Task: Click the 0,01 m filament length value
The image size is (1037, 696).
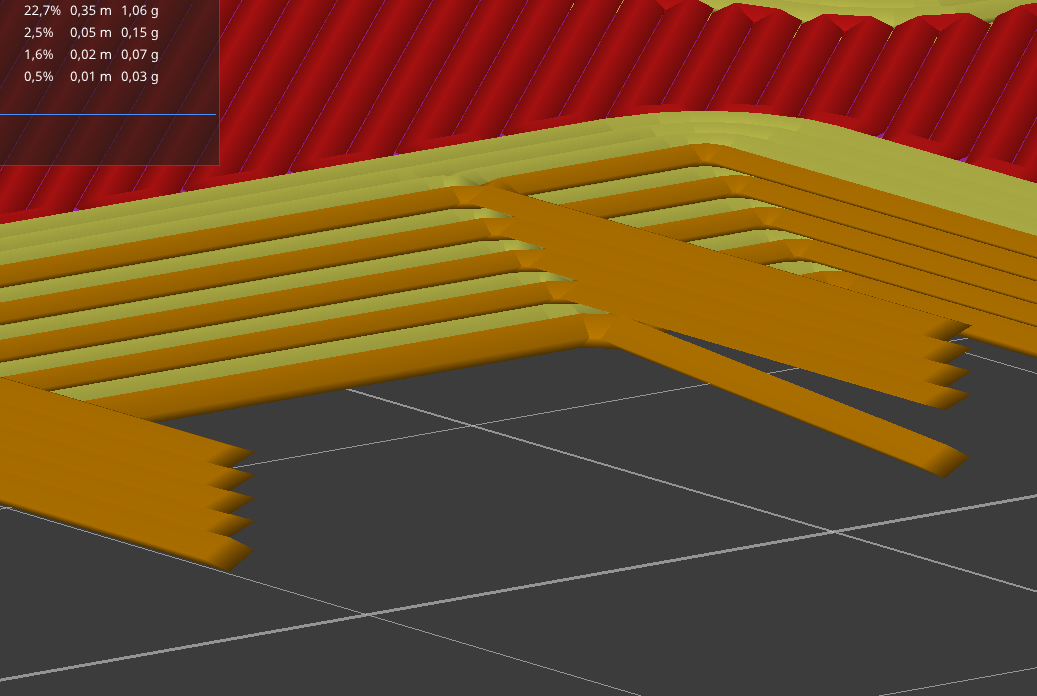Action: tap(91, 76)
